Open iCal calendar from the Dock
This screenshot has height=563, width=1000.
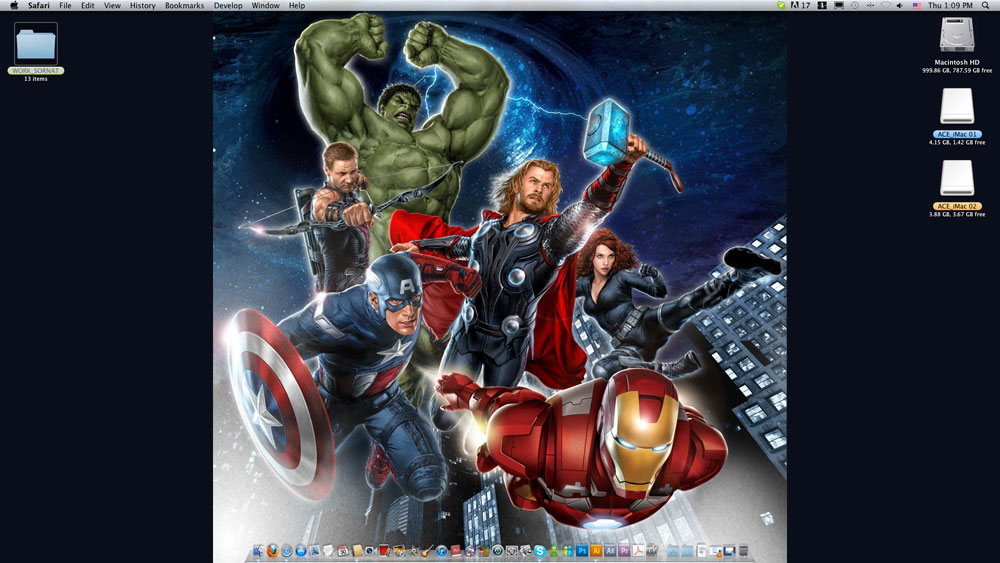[x=342, y=550]
